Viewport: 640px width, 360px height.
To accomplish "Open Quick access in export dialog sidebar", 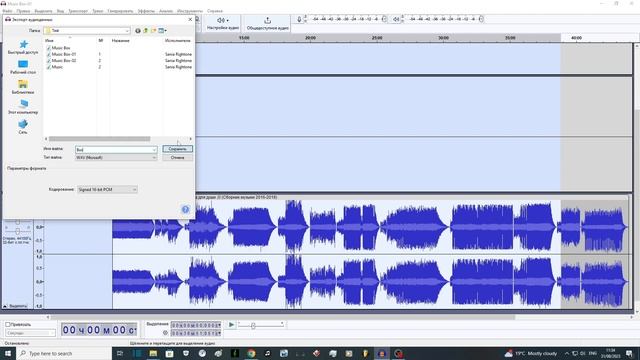I will coord(23,47).
